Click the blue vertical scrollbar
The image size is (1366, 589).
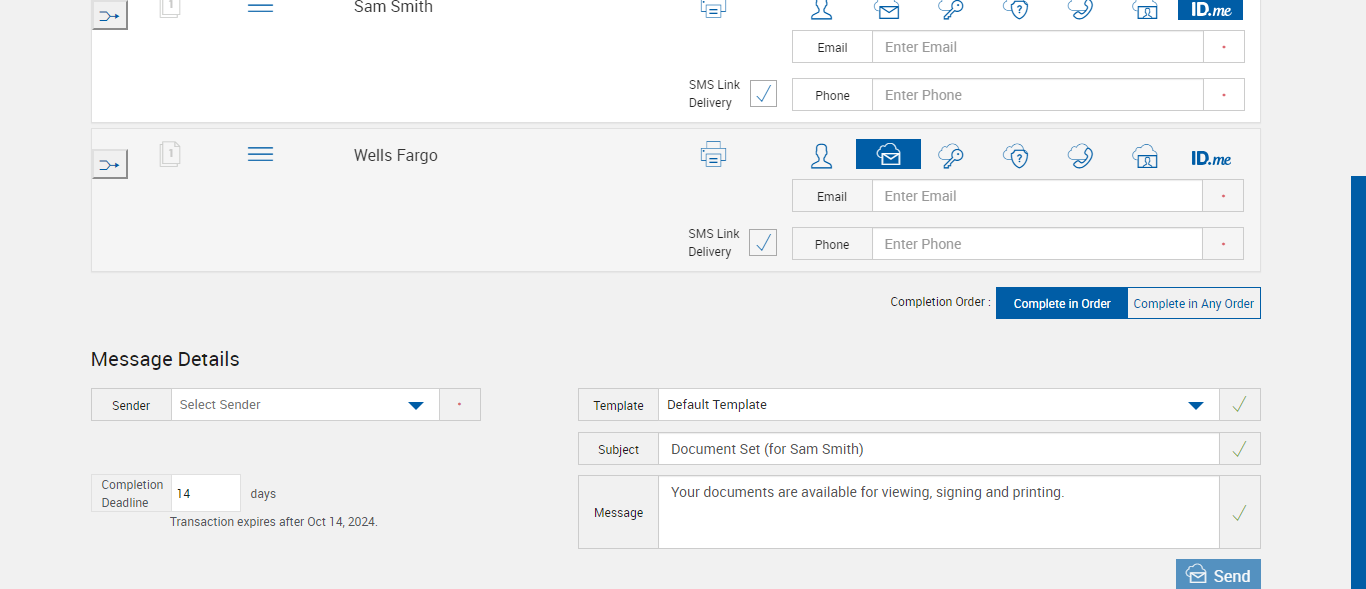1358,380
